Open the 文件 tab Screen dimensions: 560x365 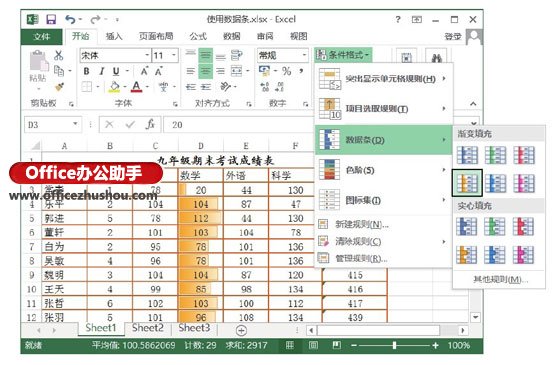point(42,36)
